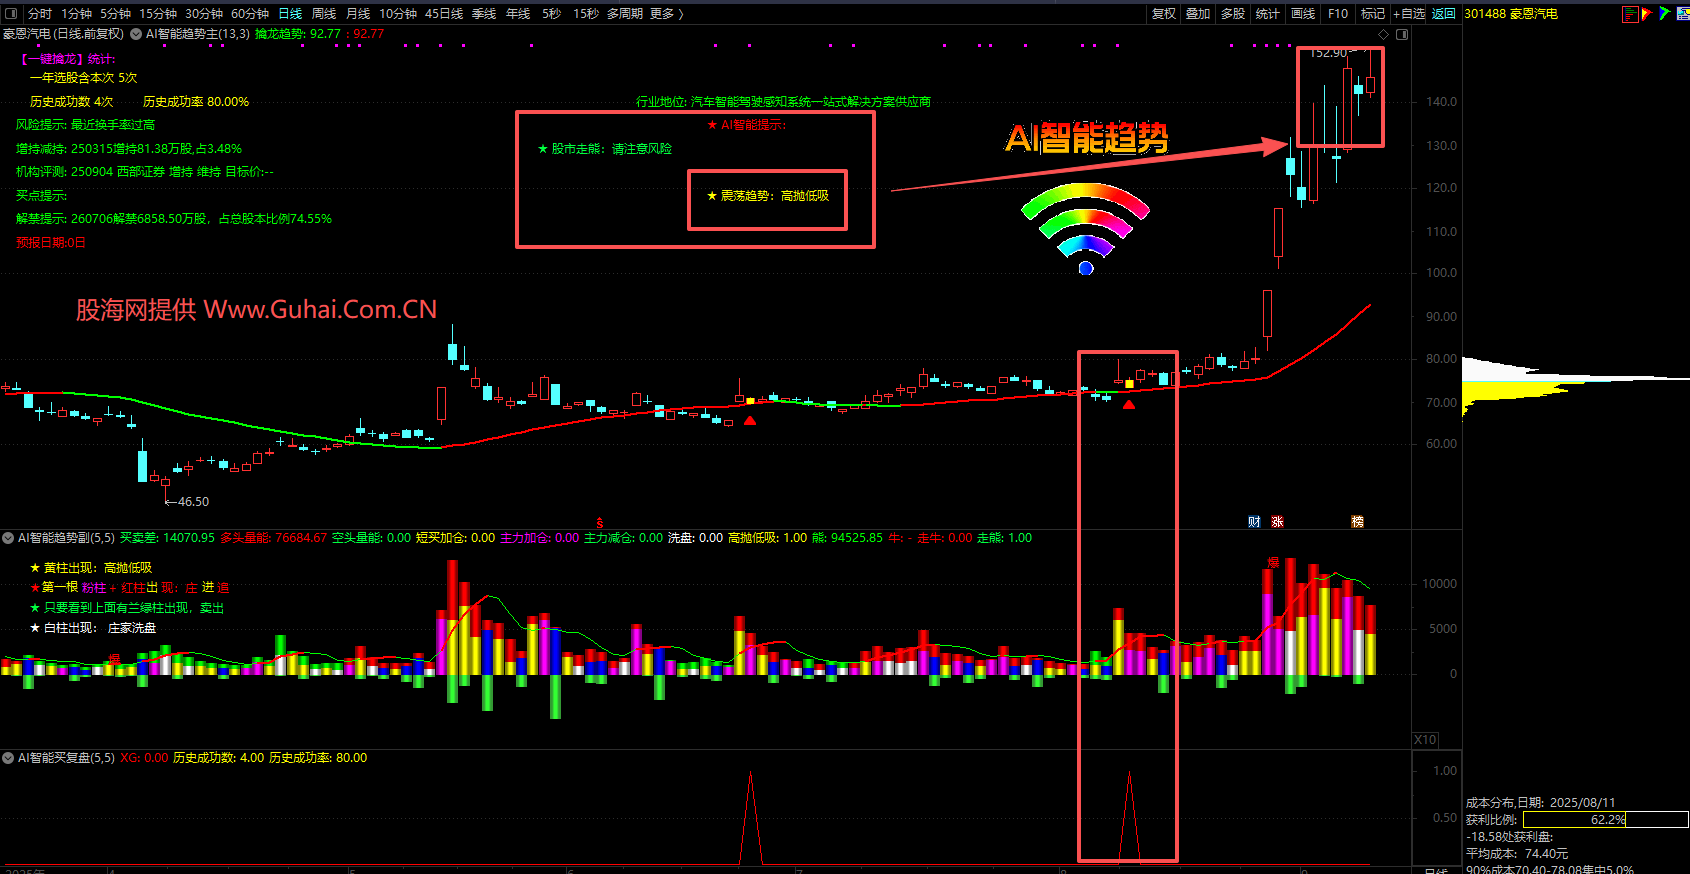Click the 多头量能: 76684.67 value
Screen dimensions: 1690x874
point(274,538)
